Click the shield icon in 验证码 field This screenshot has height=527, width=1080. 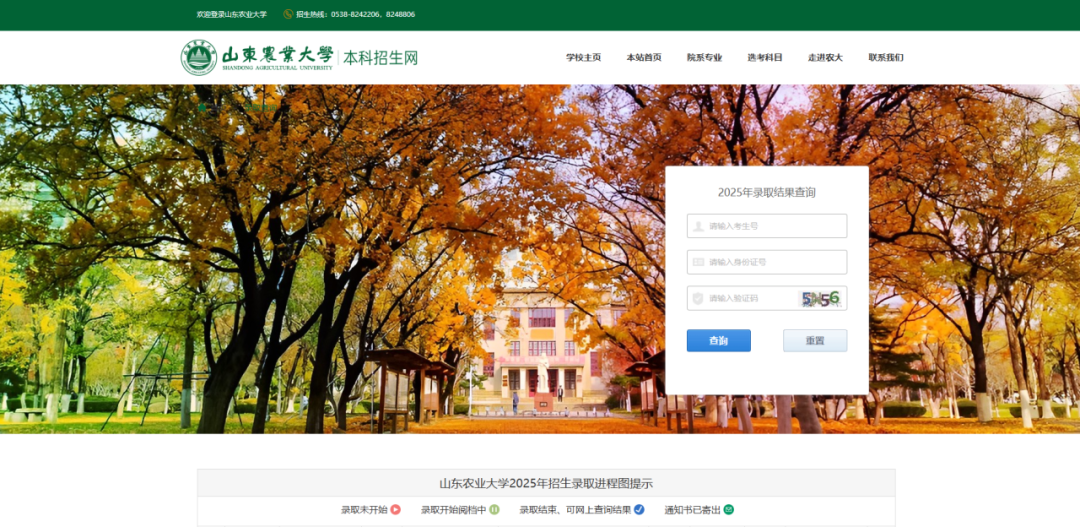pos(698,298)
